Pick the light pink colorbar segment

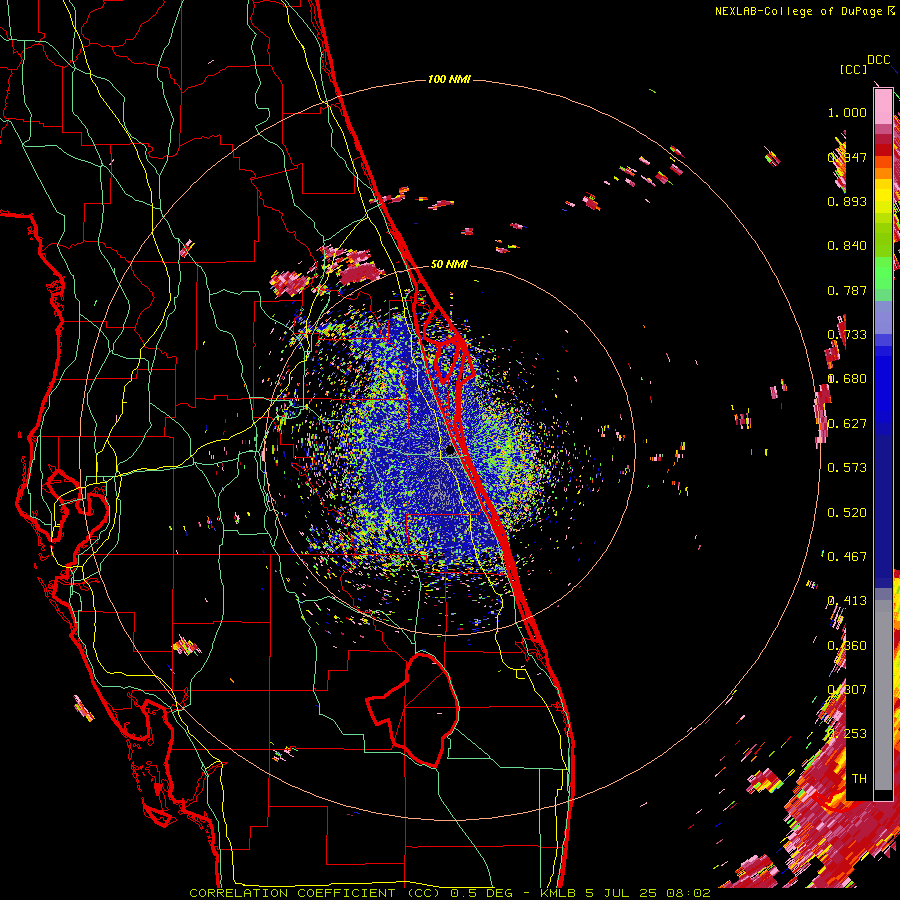(883, 106)
